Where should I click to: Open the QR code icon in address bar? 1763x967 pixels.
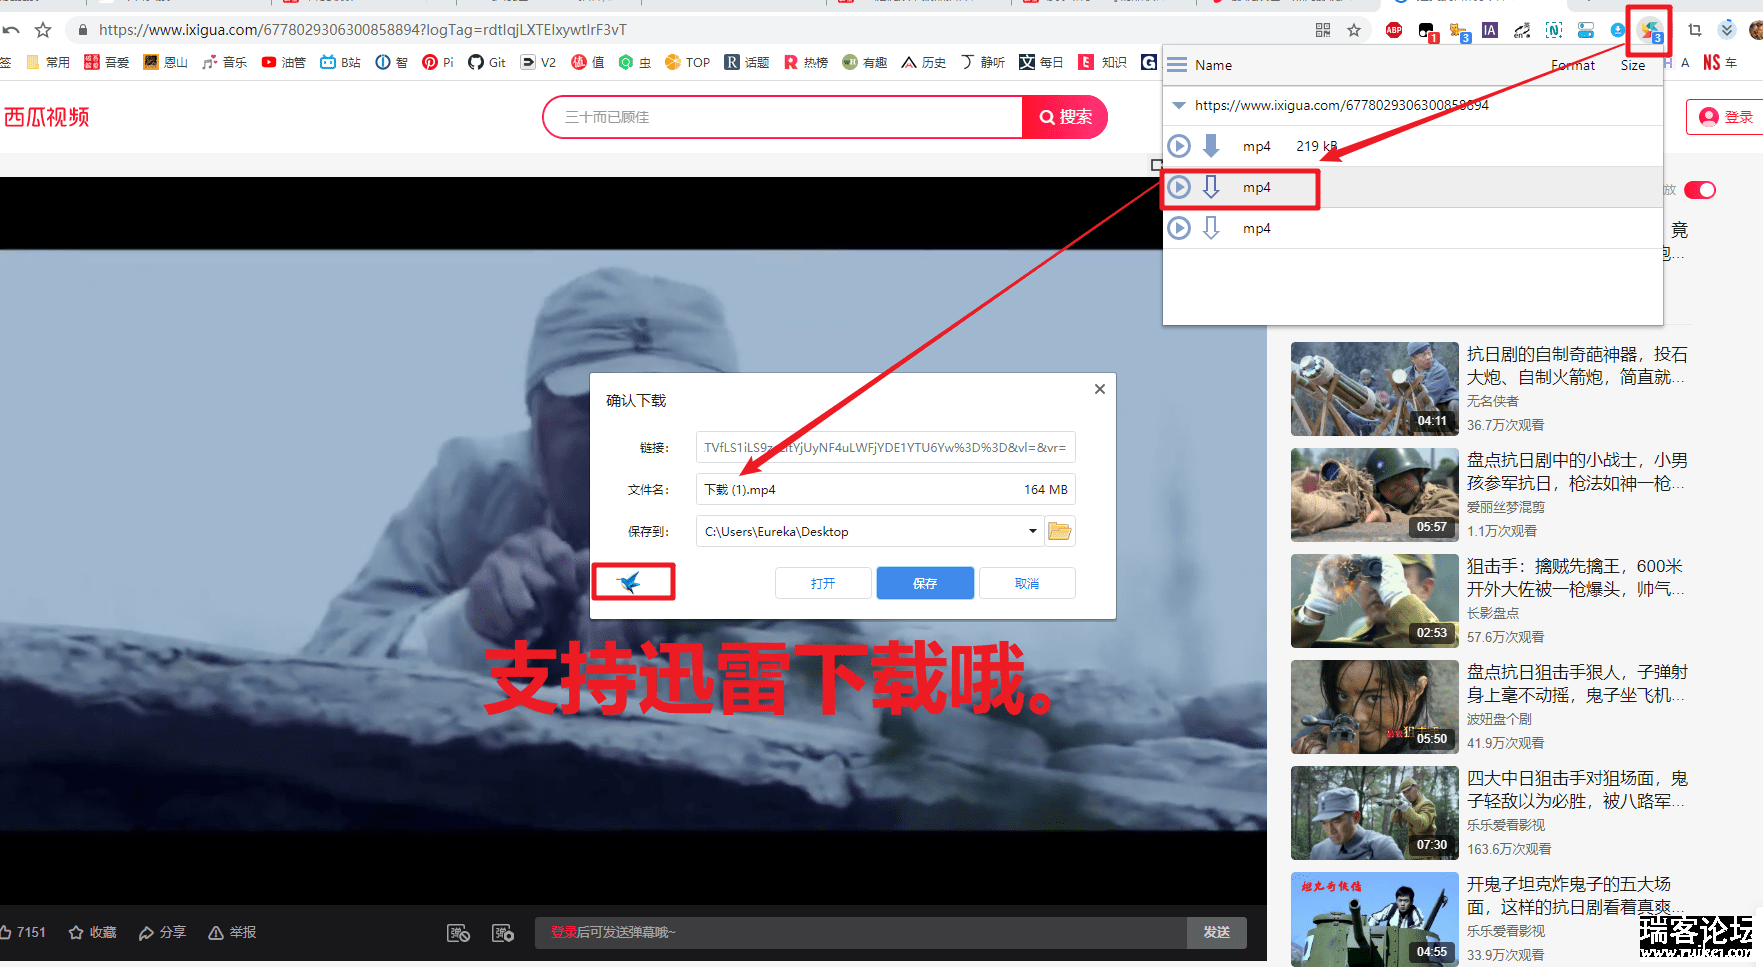tap(1323, 30)
